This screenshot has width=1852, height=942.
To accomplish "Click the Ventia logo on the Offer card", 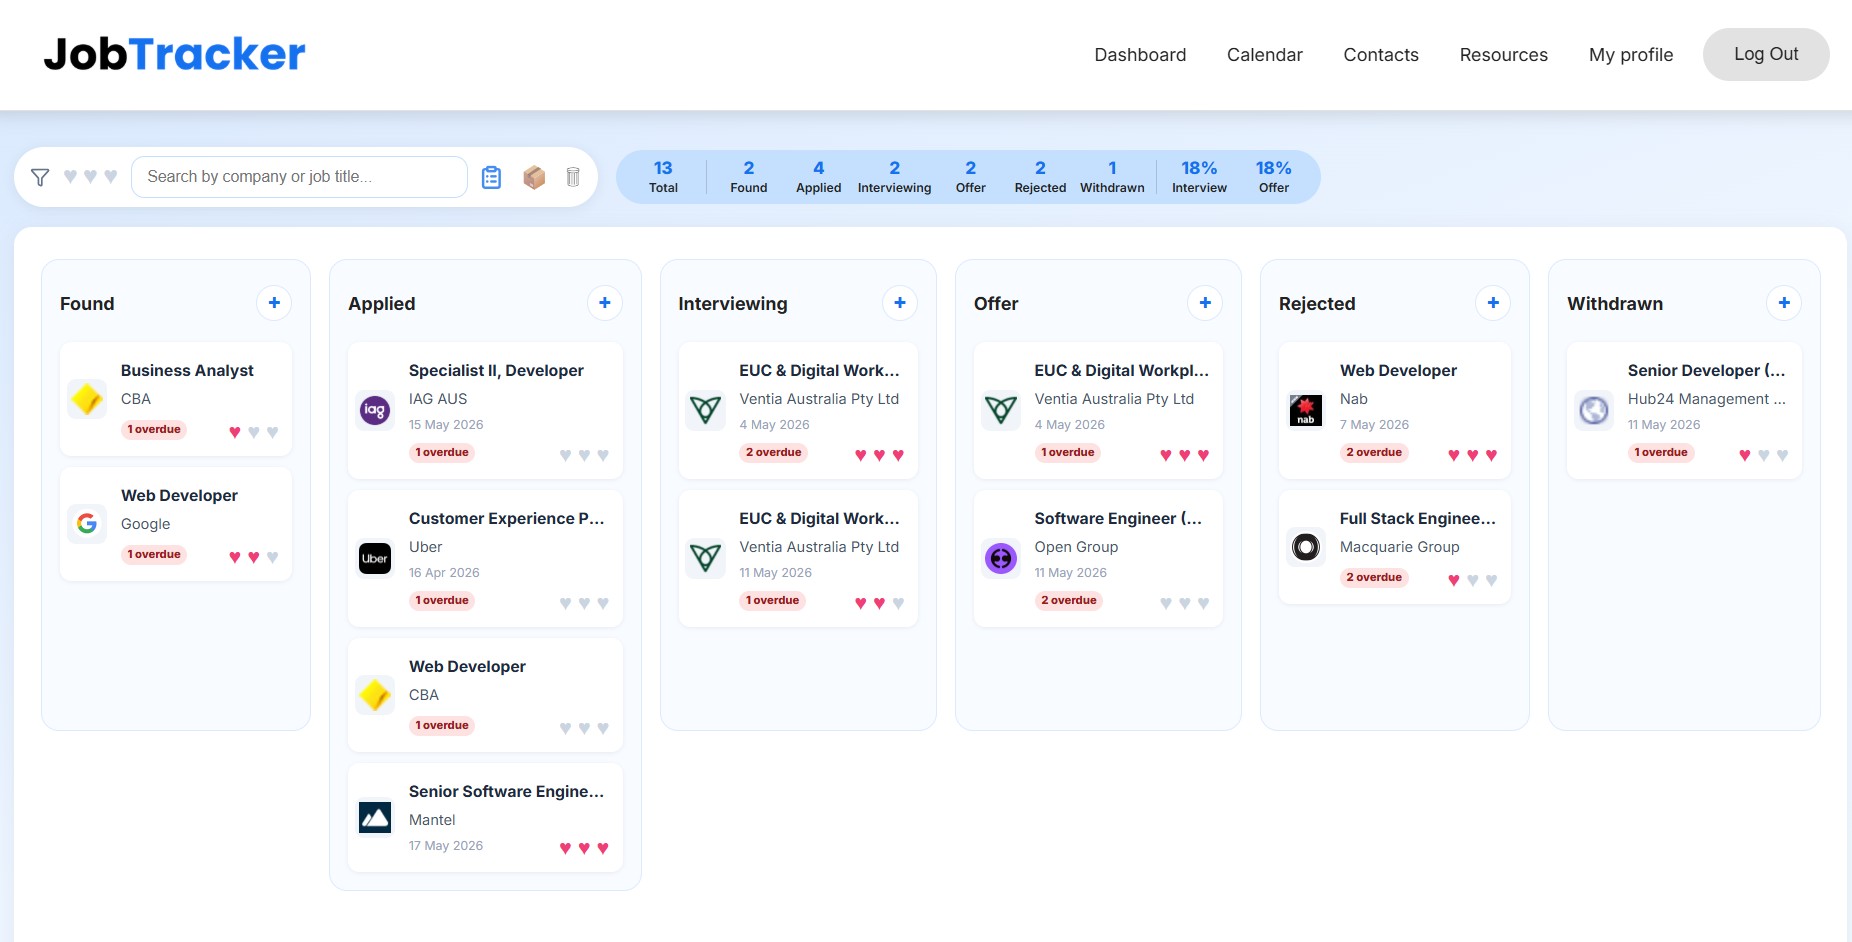I will pyautogui.click(x=1001, y=410).
